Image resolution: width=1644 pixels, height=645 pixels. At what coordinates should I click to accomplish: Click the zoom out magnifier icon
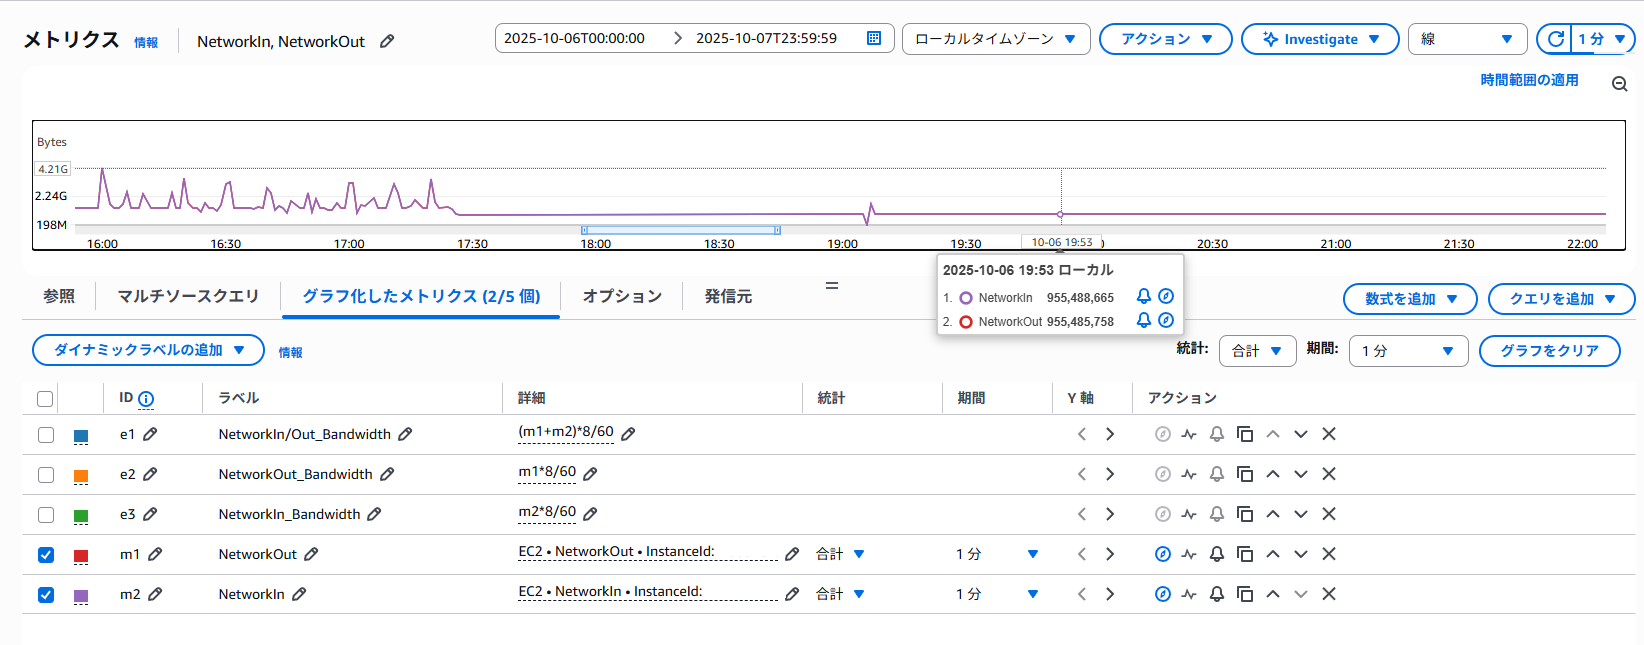click(x=1619, y=84)
